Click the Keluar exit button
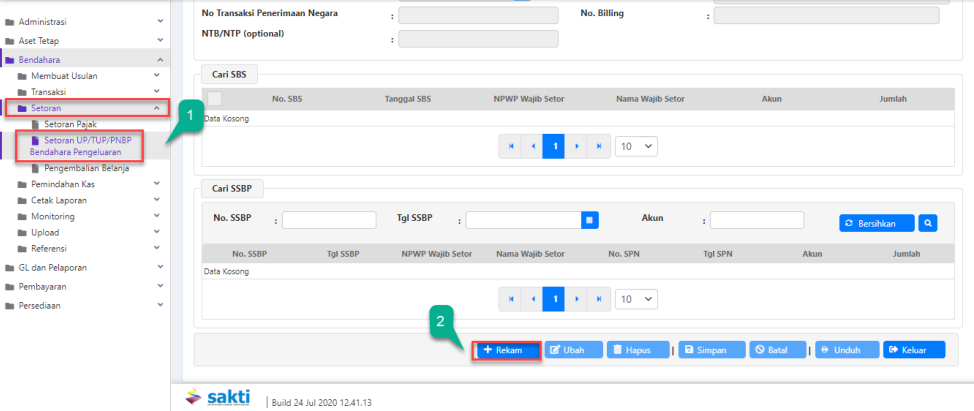The image size is (974, 411). tap(913, 350)
